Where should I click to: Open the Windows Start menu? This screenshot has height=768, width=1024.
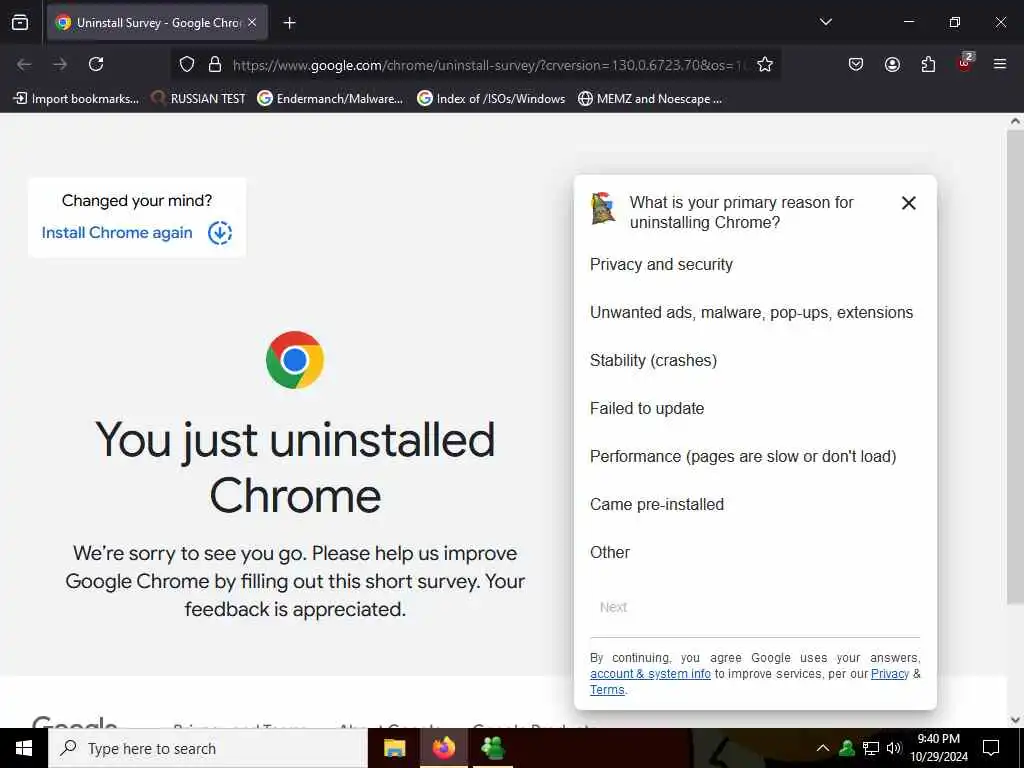[x=24, y=748]
